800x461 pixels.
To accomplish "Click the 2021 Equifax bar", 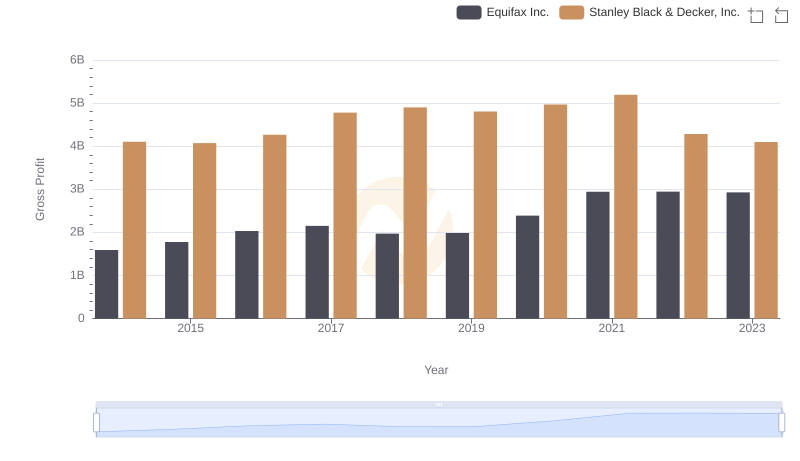I will click(597, 255).
